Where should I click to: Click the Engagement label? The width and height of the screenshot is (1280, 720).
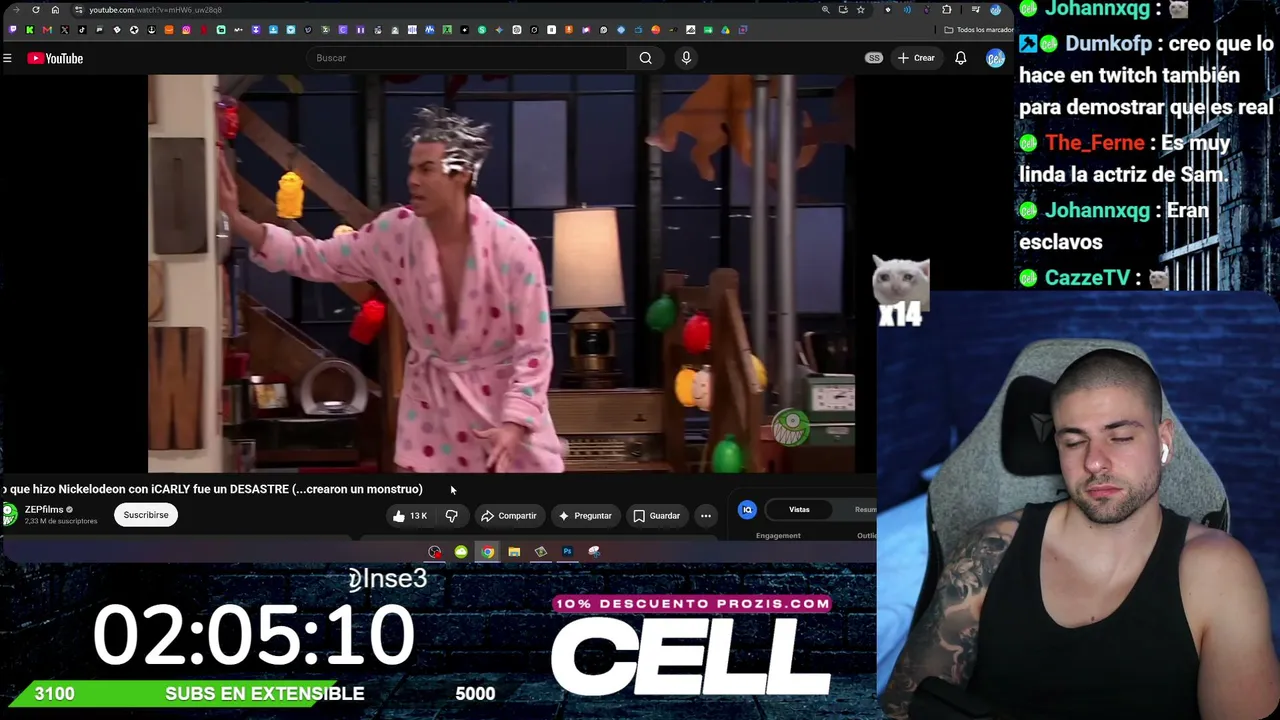click(x=778, y=536)
